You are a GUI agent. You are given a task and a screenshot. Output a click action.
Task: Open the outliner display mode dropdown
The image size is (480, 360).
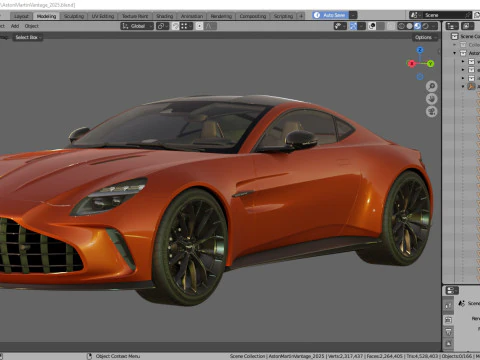pos(467,26)
